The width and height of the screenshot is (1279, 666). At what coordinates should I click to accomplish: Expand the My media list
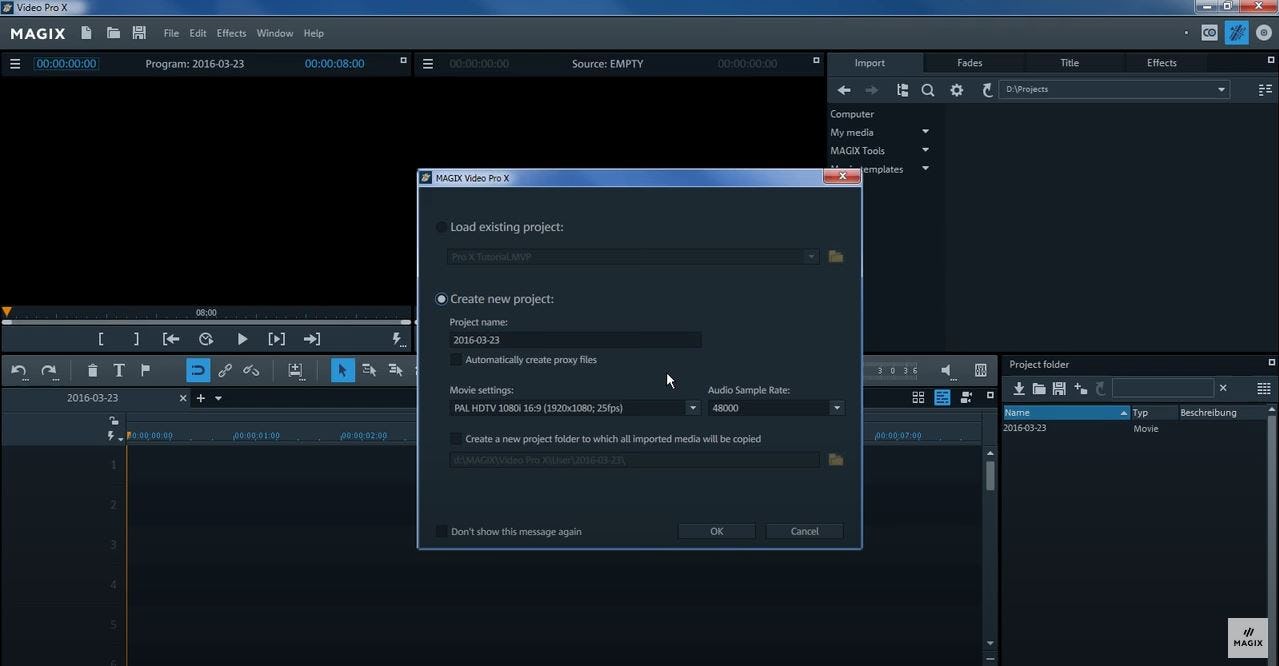point(925,132)
